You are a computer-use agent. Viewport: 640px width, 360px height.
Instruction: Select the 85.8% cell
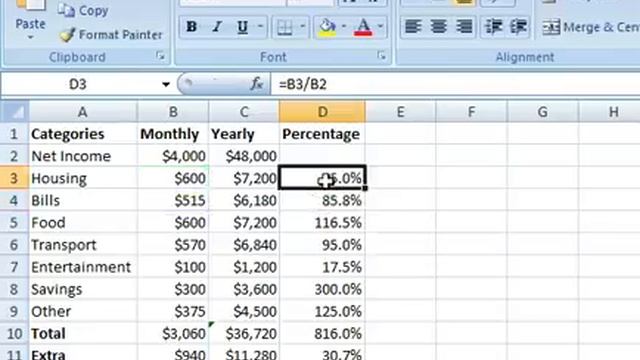(322, 200)
